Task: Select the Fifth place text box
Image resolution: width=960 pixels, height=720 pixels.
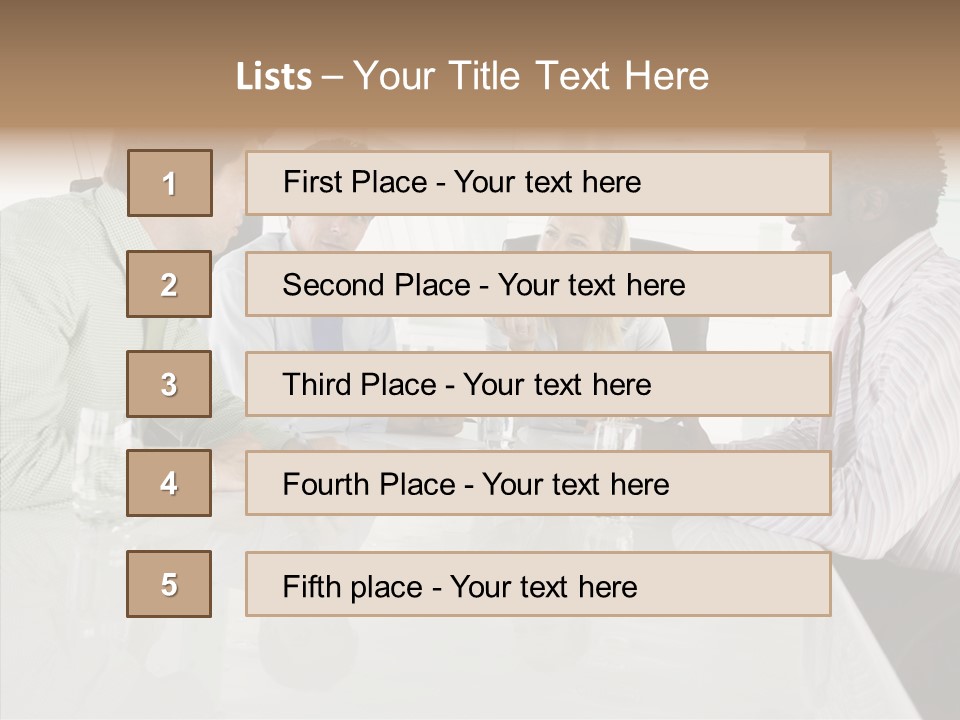Action: (538, 584)
